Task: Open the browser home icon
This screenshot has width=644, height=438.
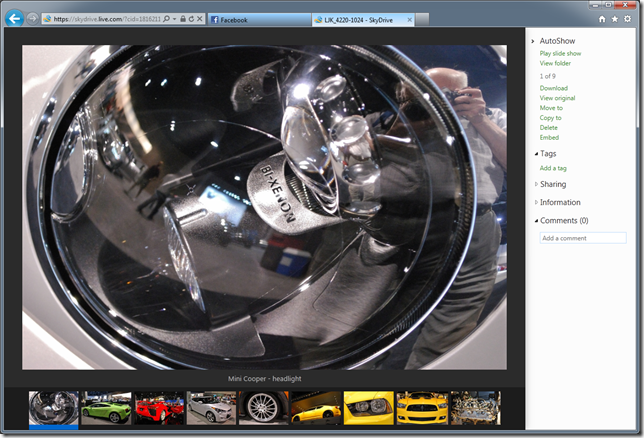Action: click(601, 19)
